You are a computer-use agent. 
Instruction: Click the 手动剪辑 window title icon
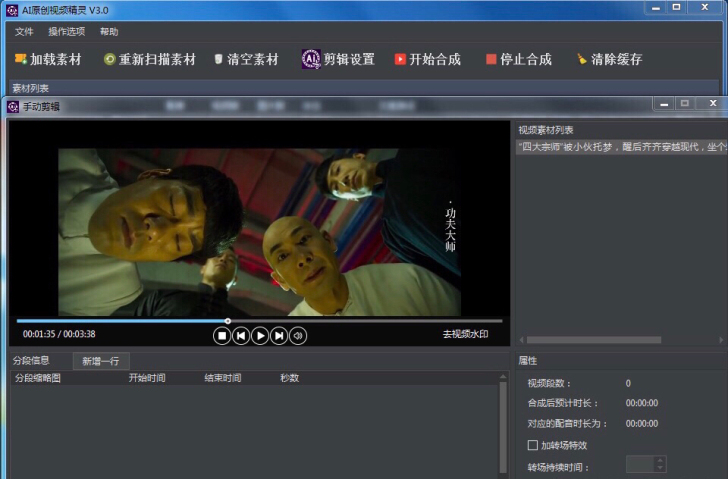point(13,107)
